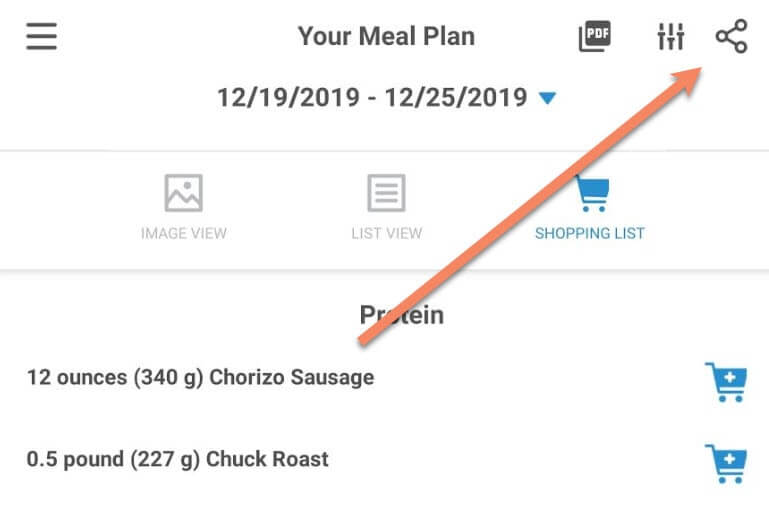The width and height of the screenshot is (769, 512).
Task: Add Chuck Roast to cart
Action: (x=726, y=463)
